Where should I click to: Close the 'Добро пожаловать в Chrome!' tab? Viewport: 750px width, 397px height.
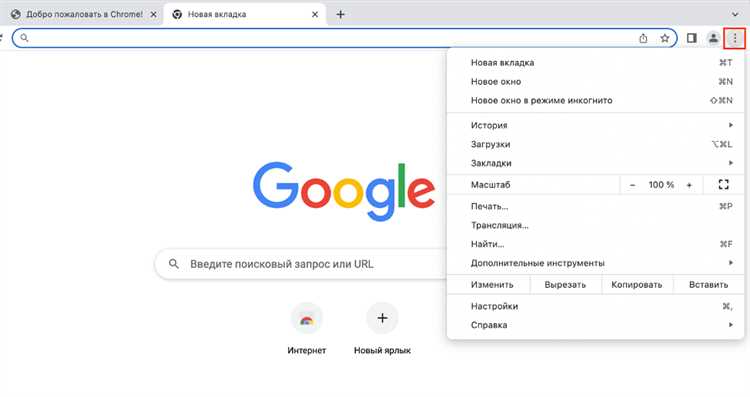click(x=153, y=14)
